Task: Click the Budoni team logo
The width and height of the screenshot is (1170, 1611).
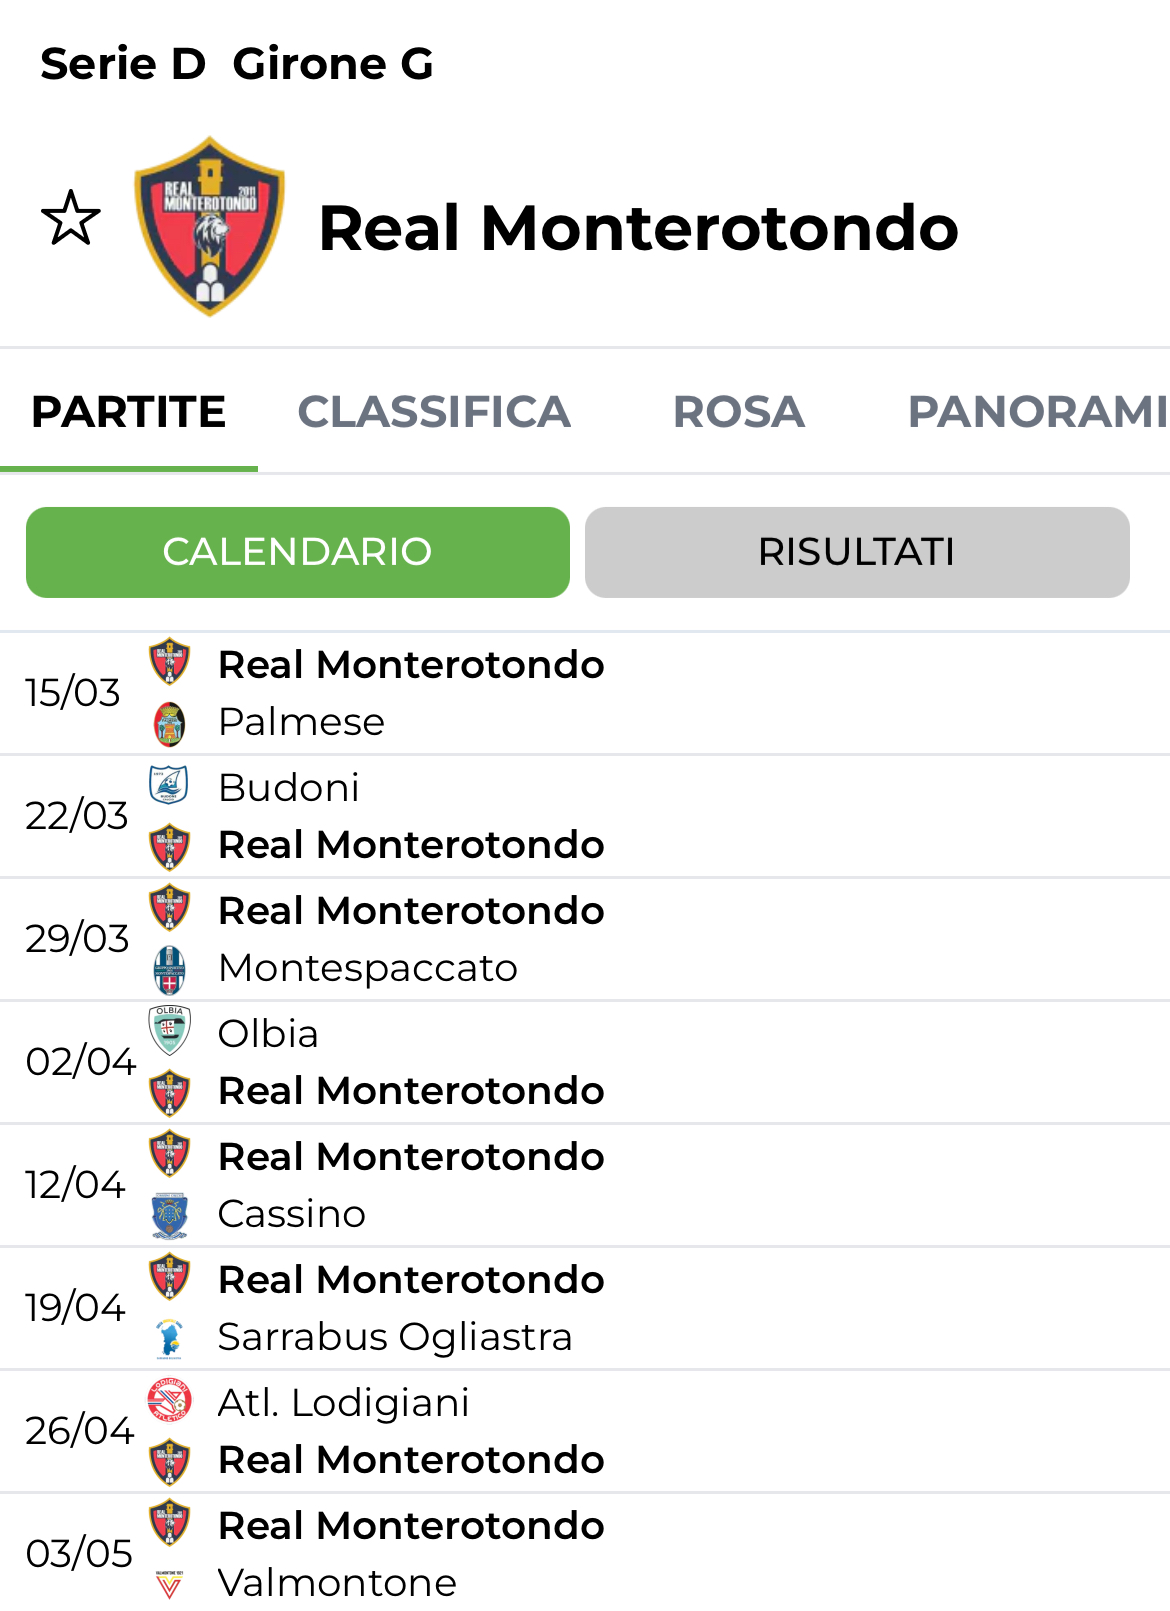Action: click(169, 786)
